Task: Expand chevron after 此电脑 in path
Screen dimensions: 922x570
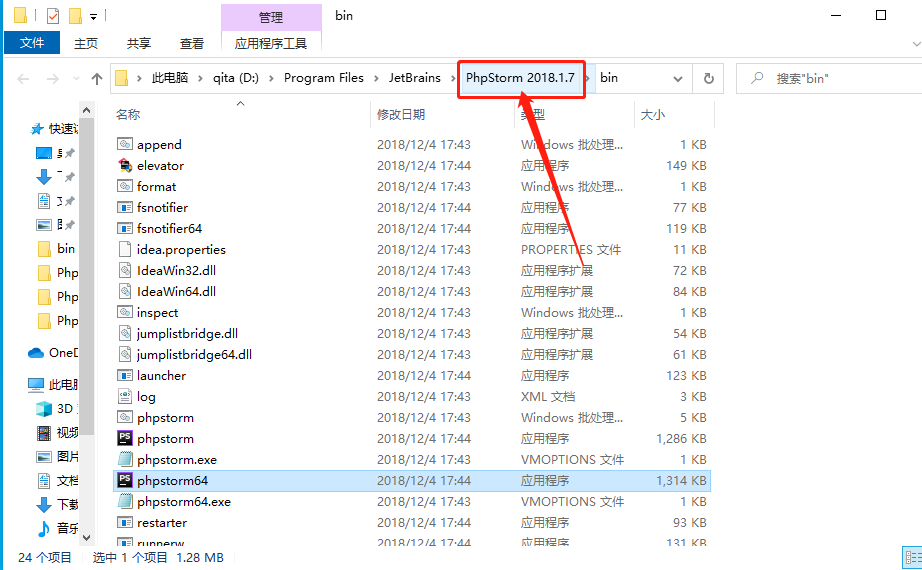Action: tap(200, 78)
